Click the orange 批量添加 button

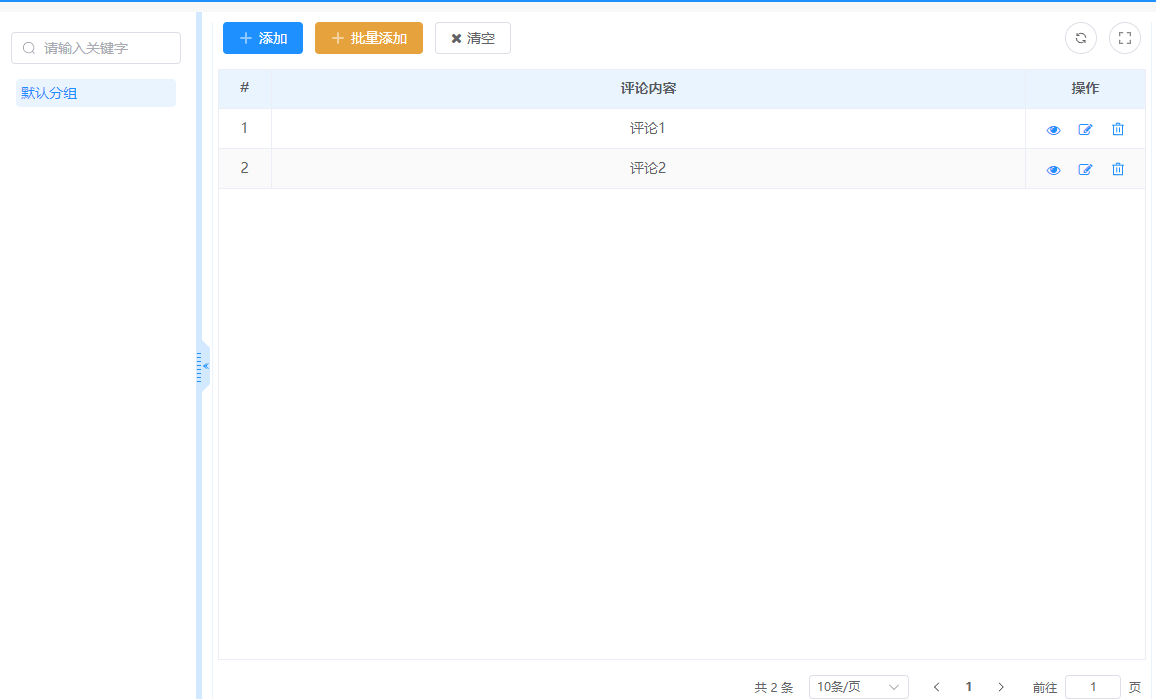pos(369,38)
